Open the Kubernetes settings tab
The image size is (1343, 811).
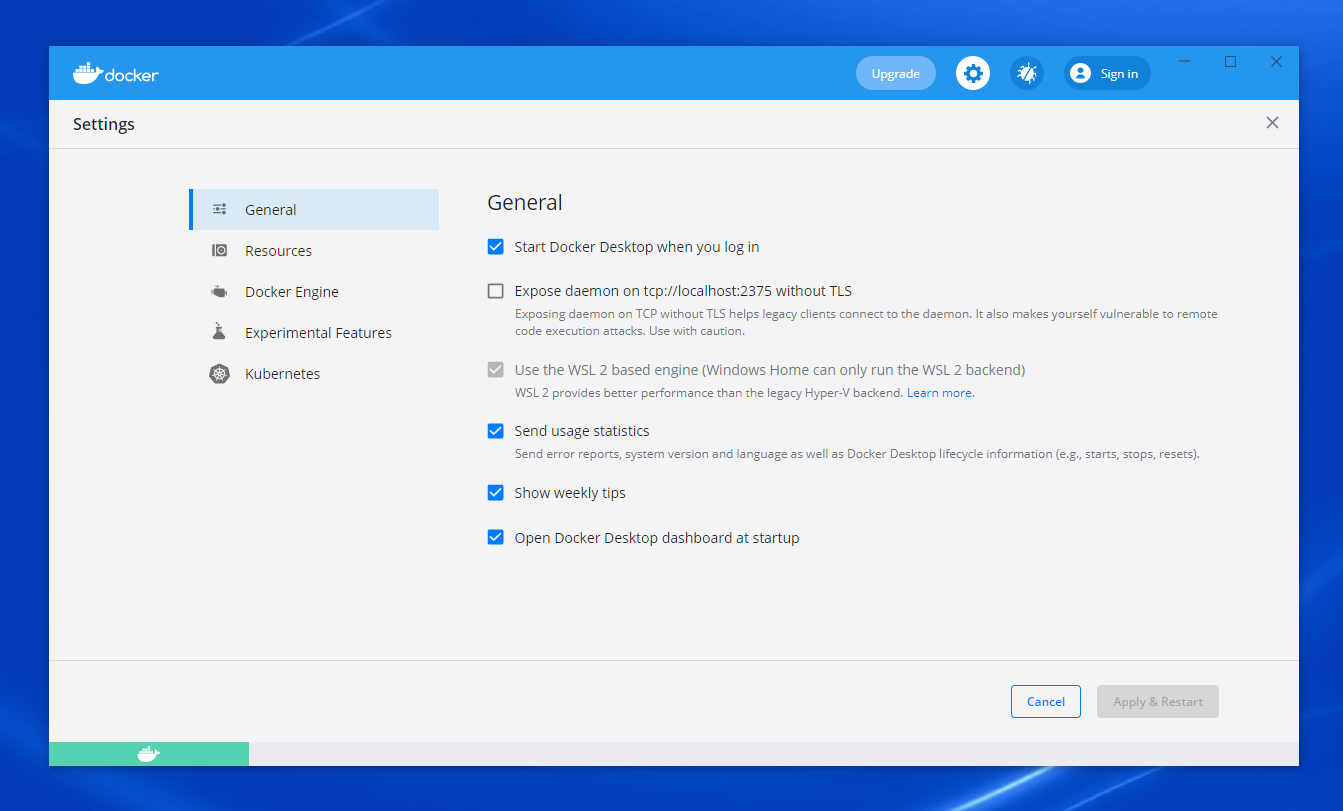(x=314, y=374)
